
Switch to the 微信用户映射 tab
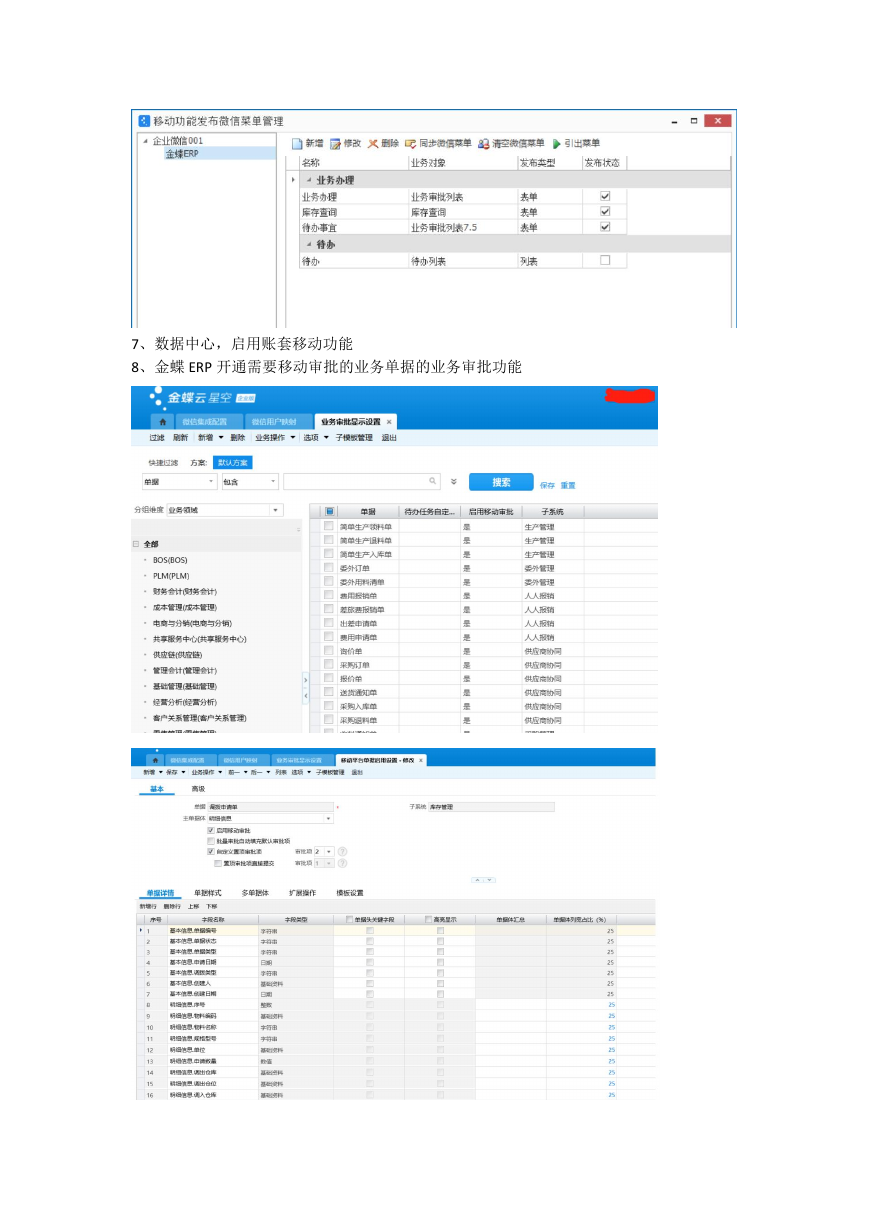[x=279, y=422]
